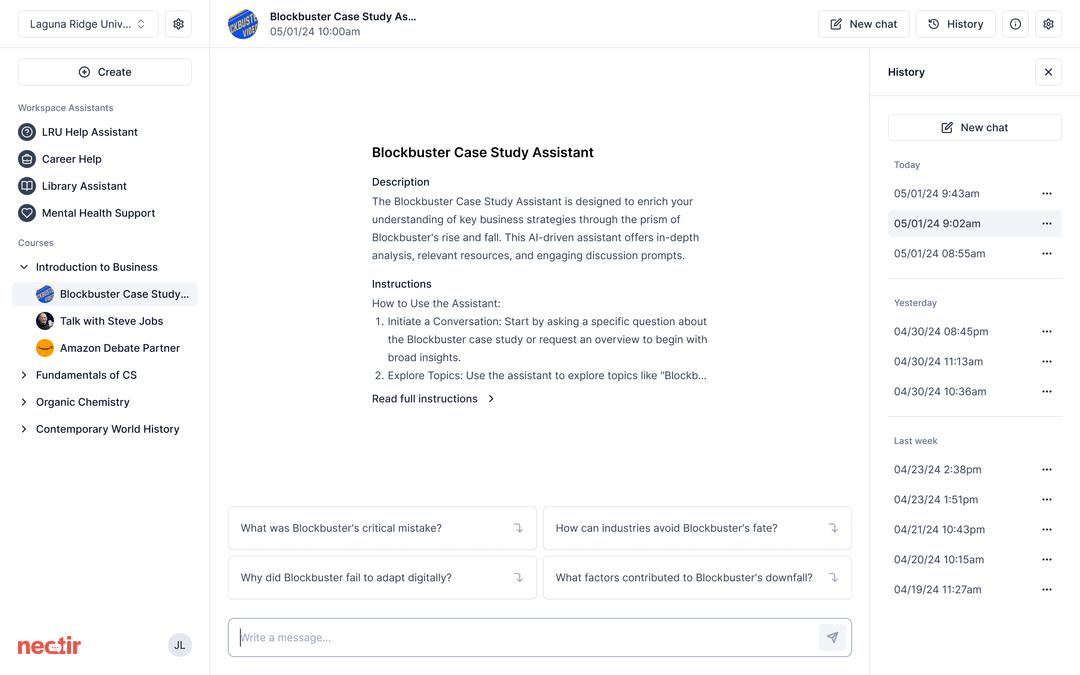Viewport: 1080px width, 675px height.
Task: Open options menu for the 04/23/24 2:38pm chat
Action: pyautogui.click(x=1047, y=469)
